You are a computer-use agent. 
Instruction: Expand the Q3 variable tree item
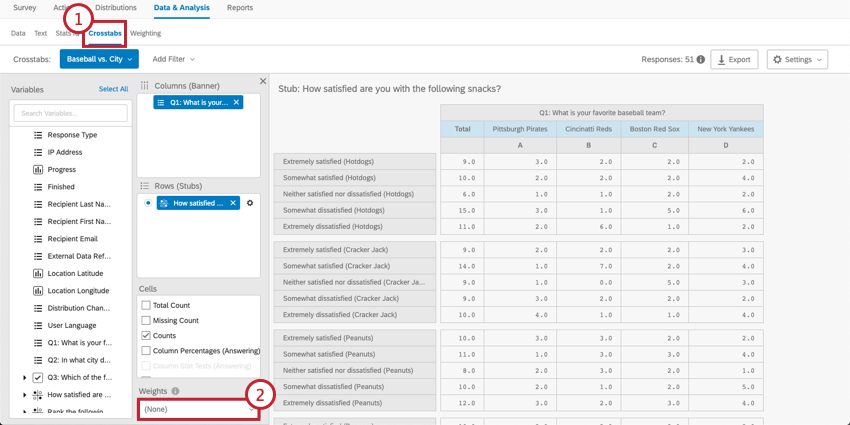click(x=24, y=378)
